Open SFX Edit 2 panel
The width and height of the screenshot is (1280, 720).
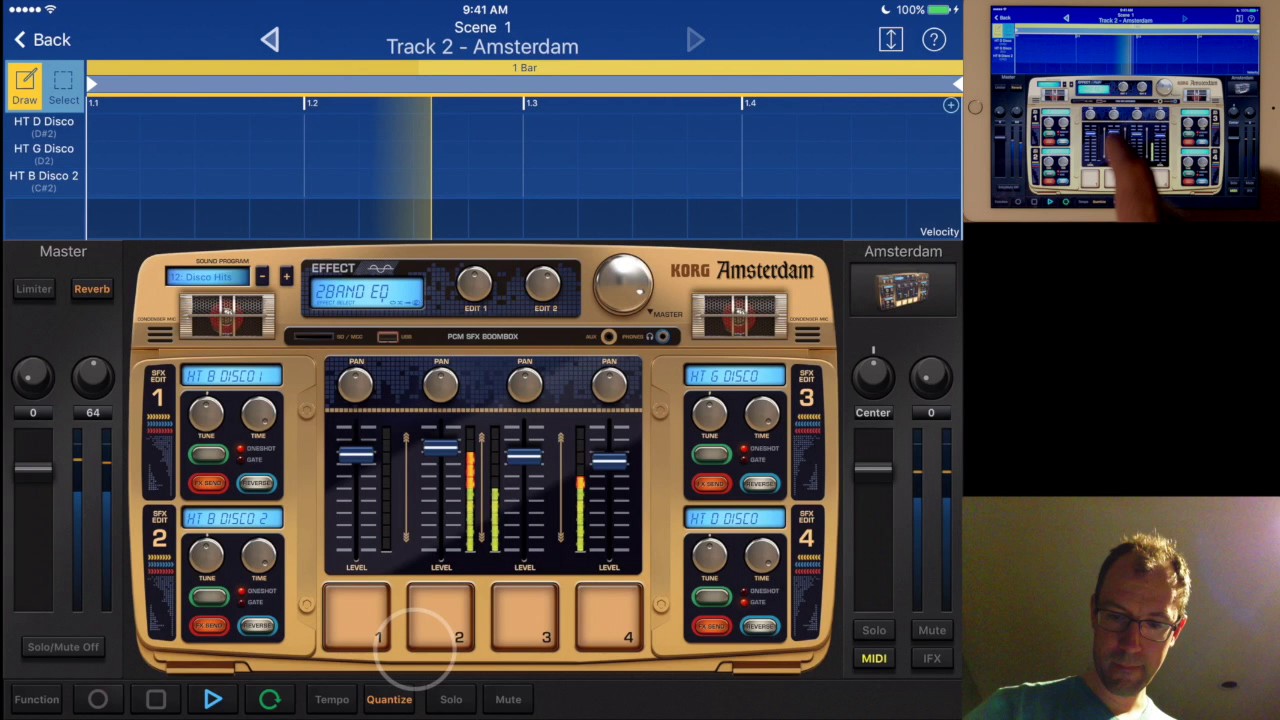pos(158,574)
